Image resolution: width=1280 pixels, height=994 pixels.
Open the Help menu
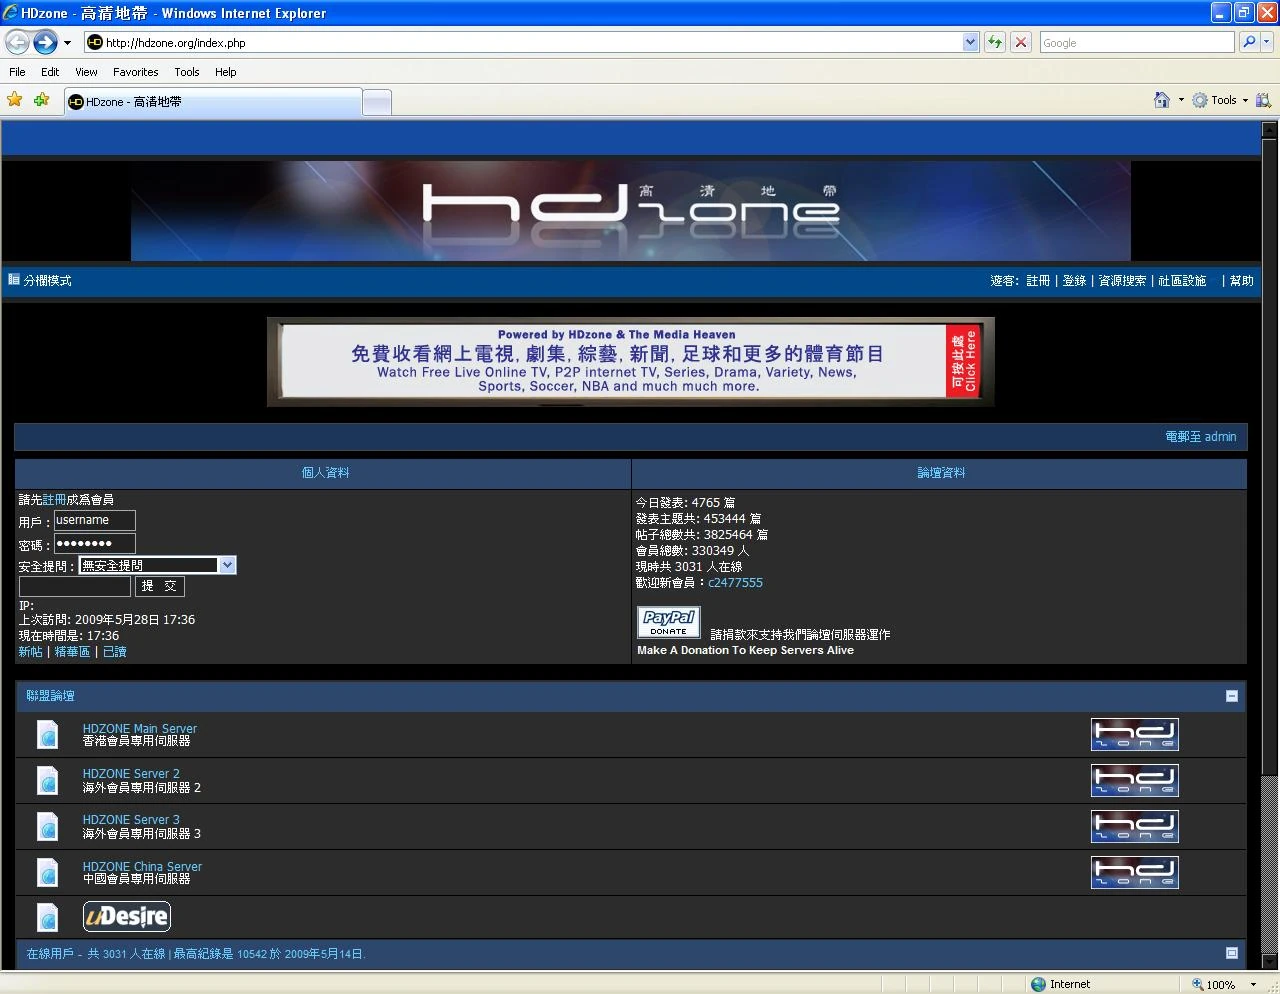click(226, 72)
